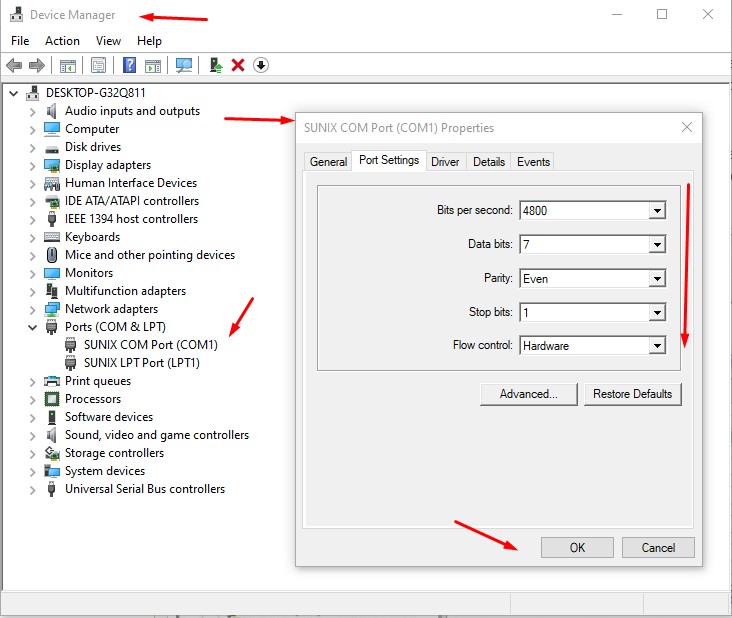Expand the Monitors node
Screen dimensions: 732x618
coord(32,274)
